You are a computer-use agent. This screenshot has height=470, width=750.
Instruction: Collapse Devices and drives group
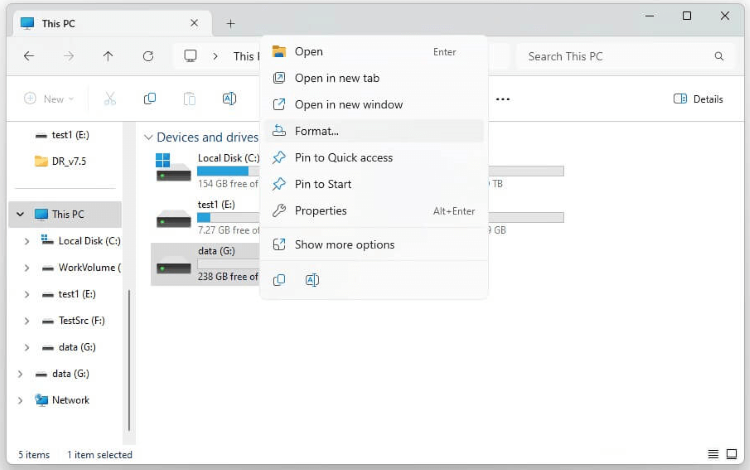coord(148,138)
